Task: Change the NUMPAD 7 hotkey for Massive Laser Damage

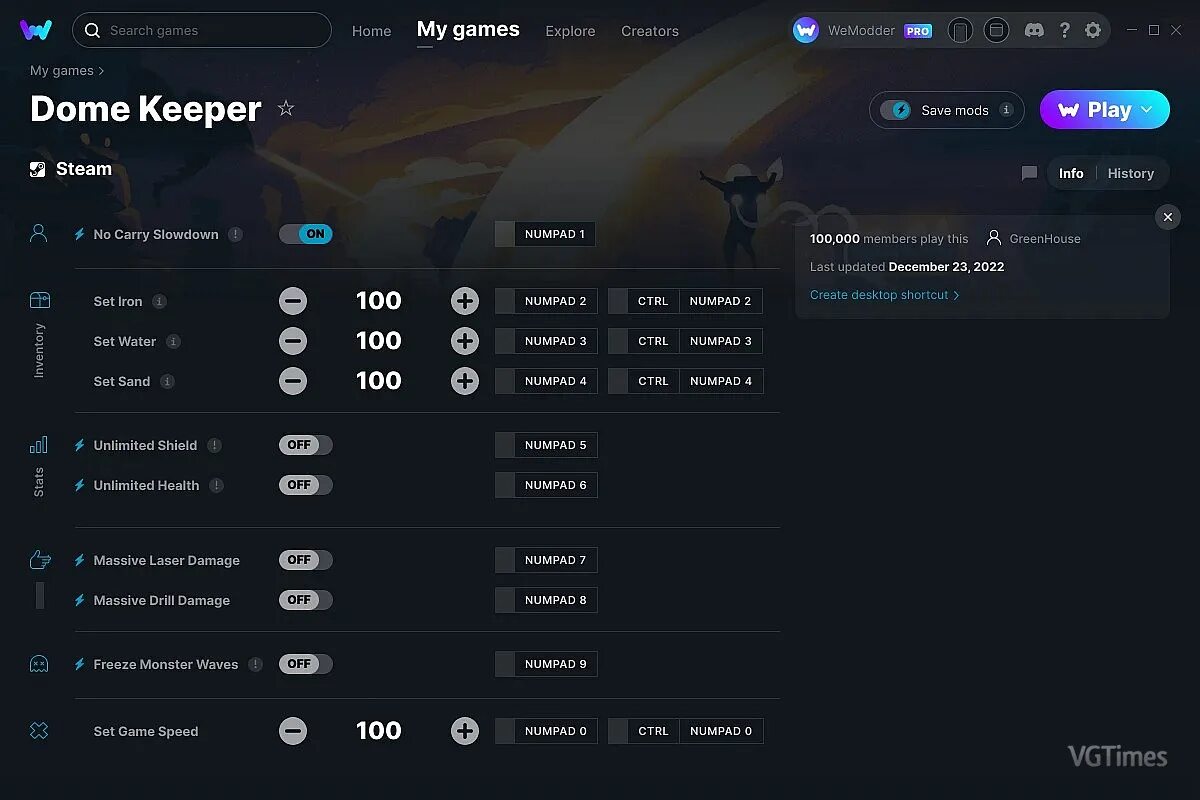Action: tap(546, 560)
